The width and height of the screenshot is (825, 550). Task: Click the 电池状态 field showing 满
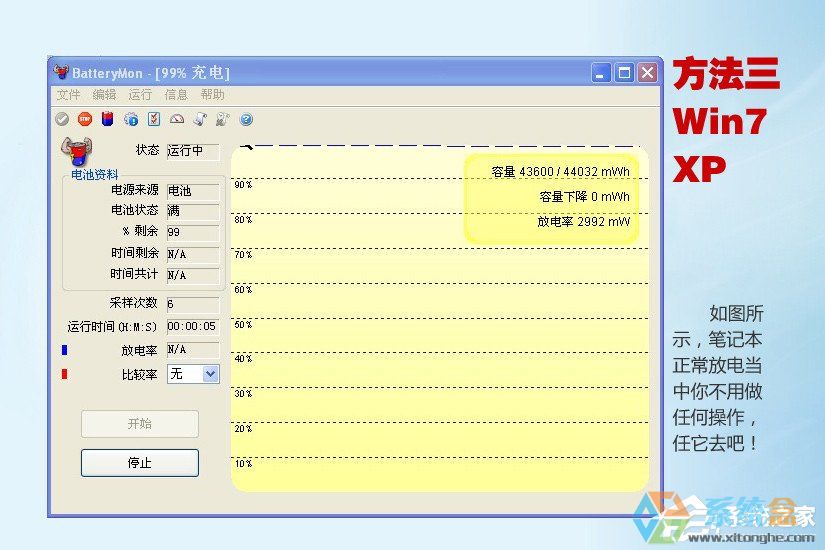(193, 211)
